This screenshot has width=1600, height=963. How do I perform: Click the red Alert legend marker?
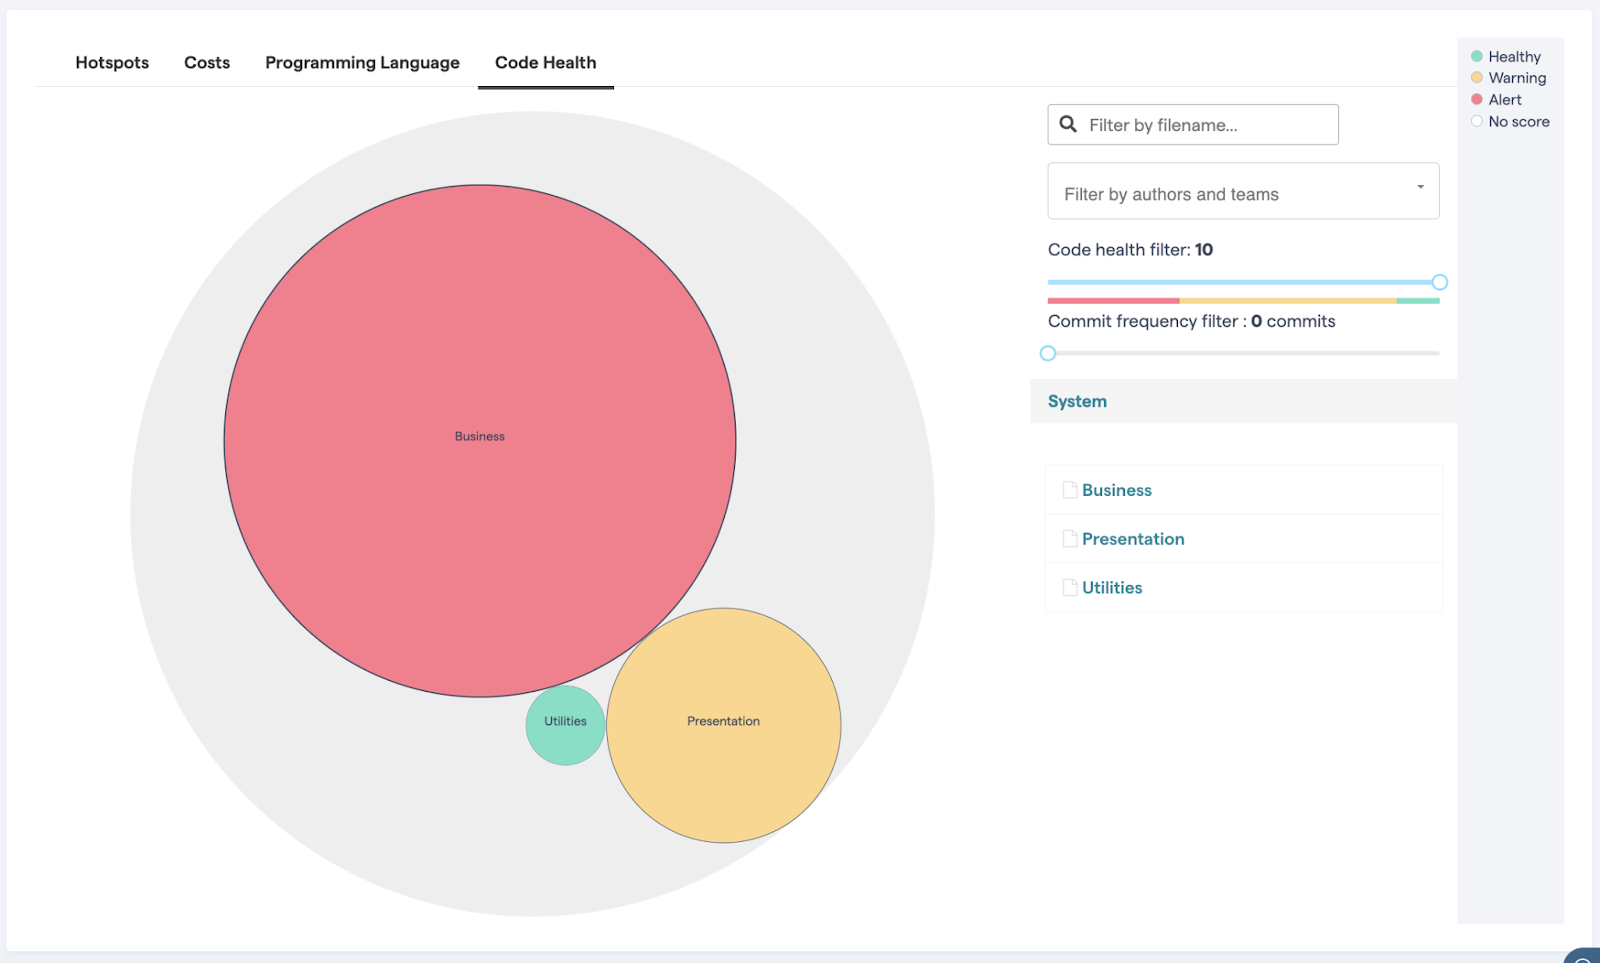pos(1476,99)
